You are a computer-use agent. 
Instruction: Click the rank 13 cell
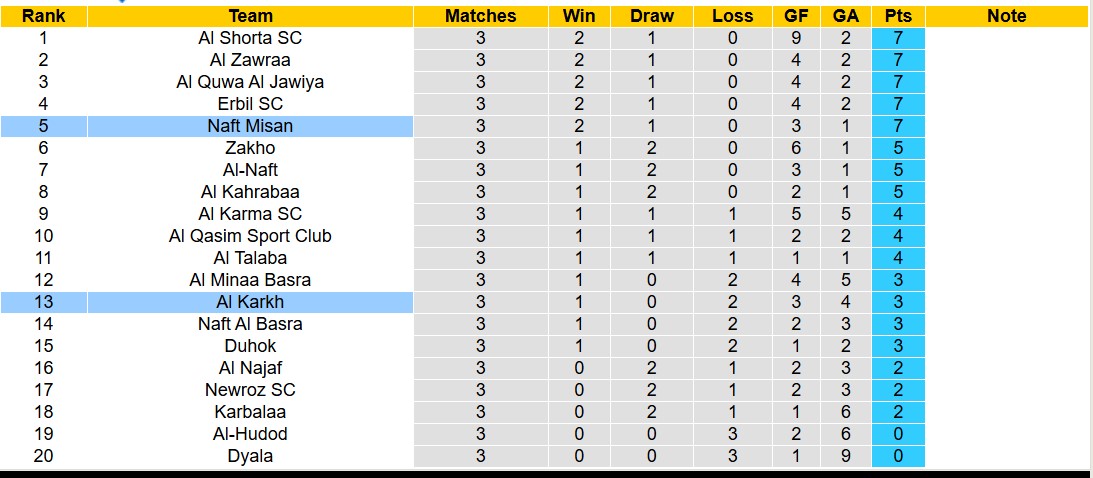(x=43, y=302)
